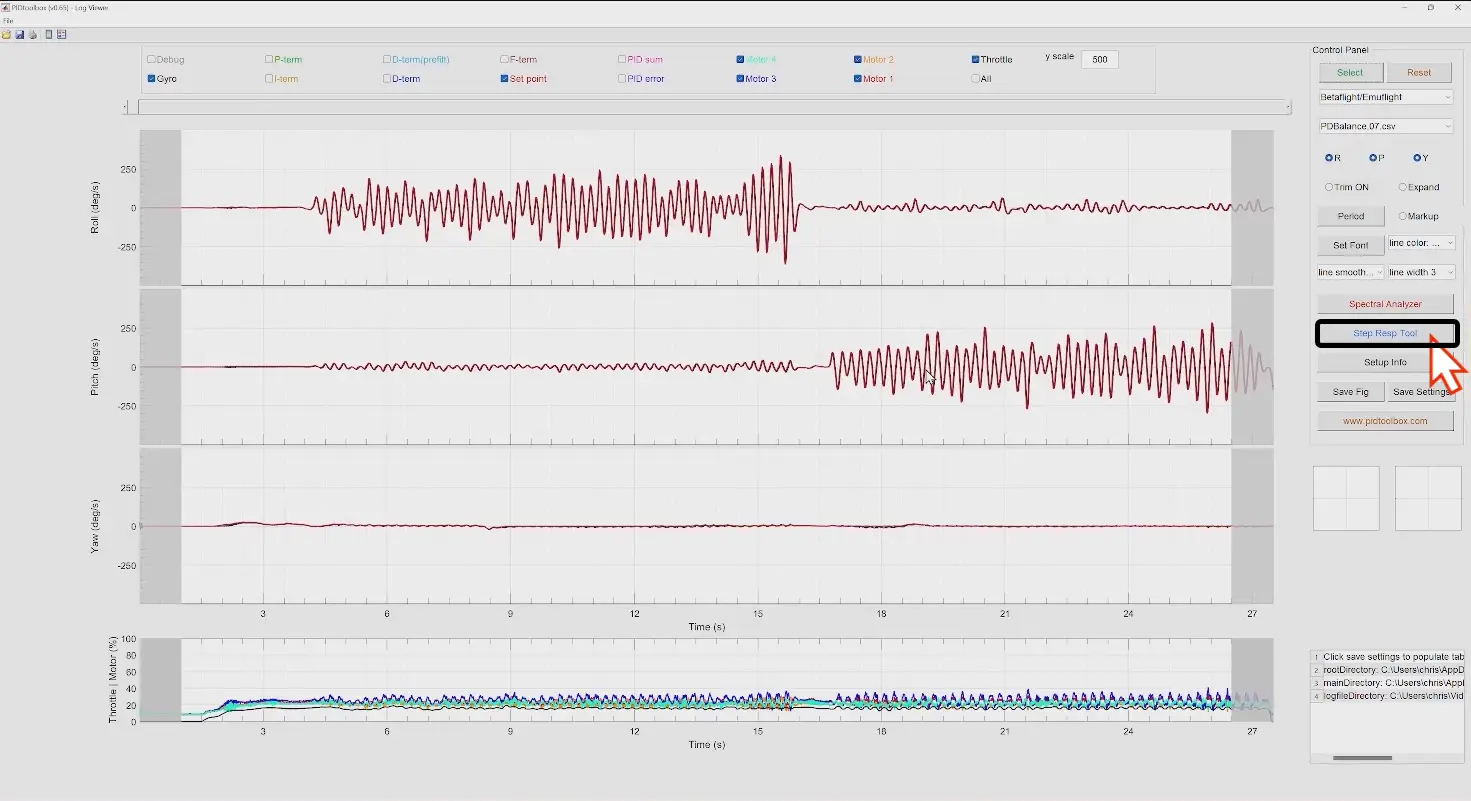Click the Period button
The height and width of the screenshot is (801, 1471).
click(x=1351, y=216)
